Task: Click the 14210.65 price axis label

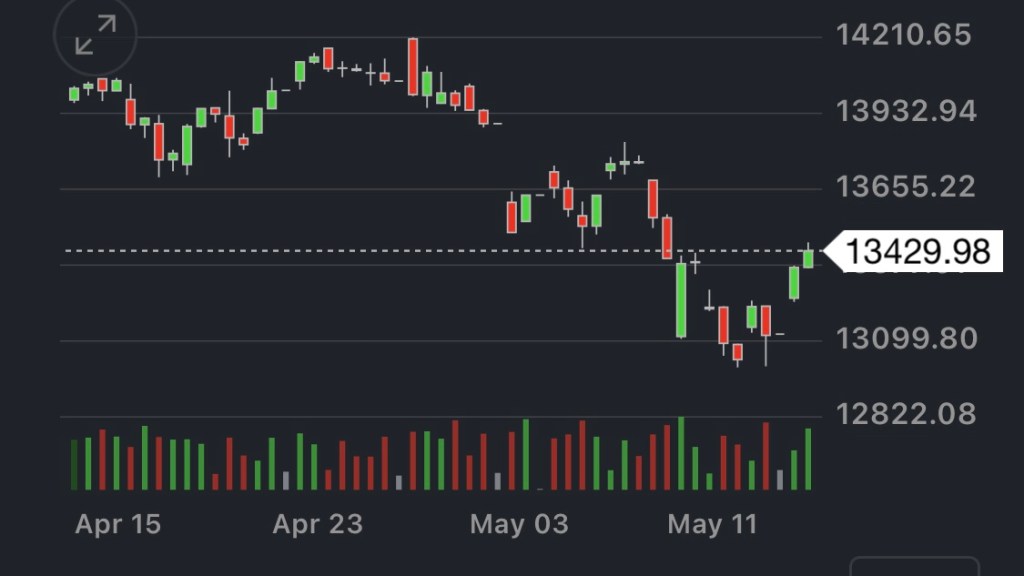Action: pos(904,35)
